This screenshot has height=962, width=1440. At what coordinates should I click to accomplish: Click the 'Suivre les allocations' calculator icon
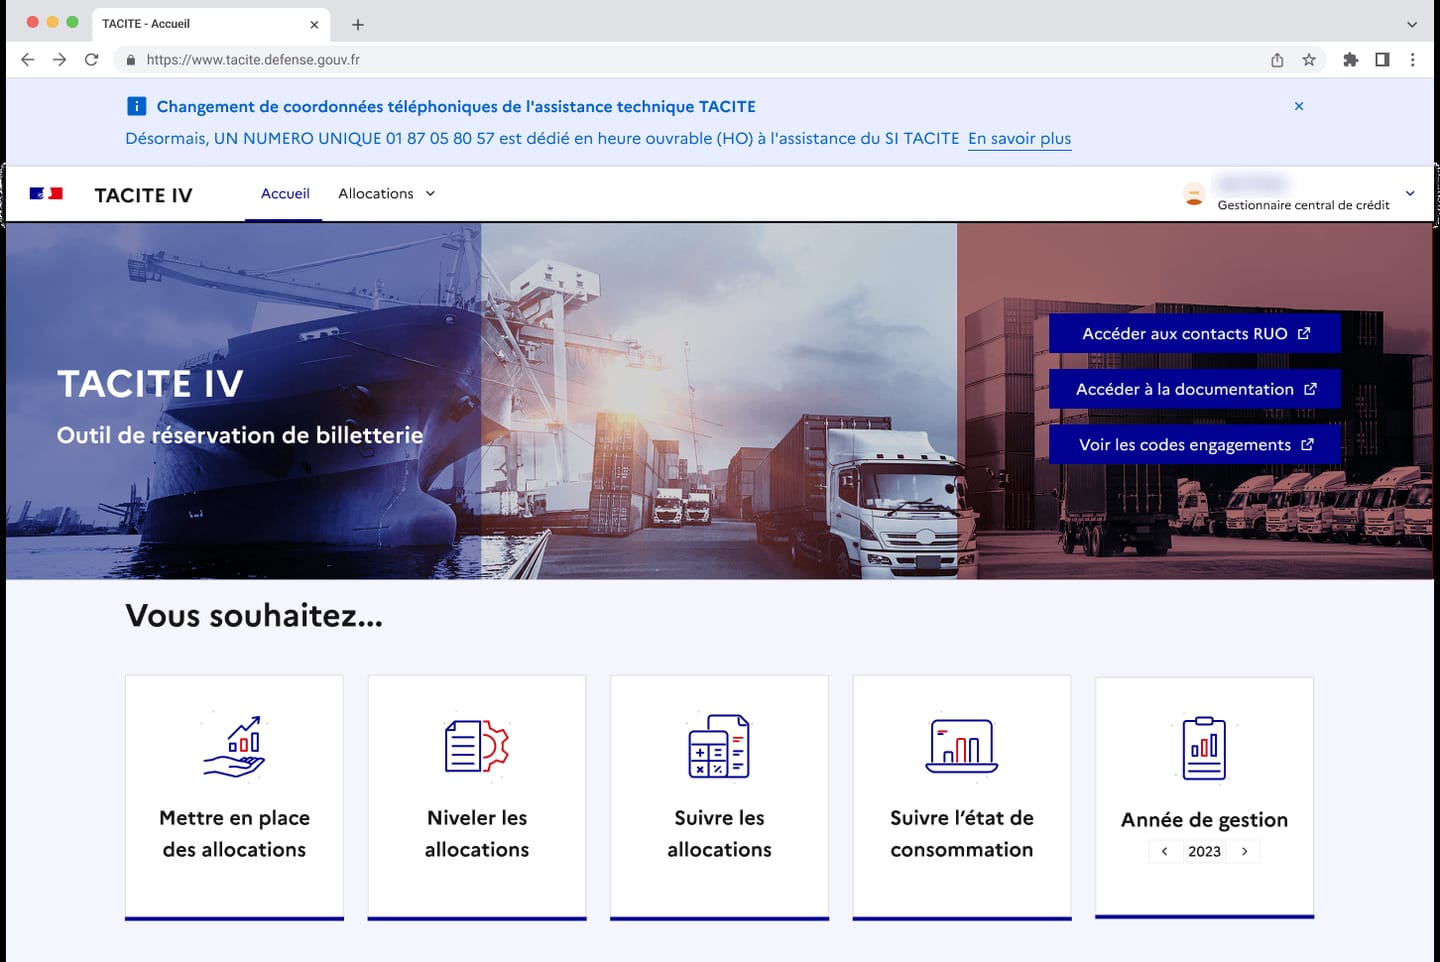coord(719,746)
